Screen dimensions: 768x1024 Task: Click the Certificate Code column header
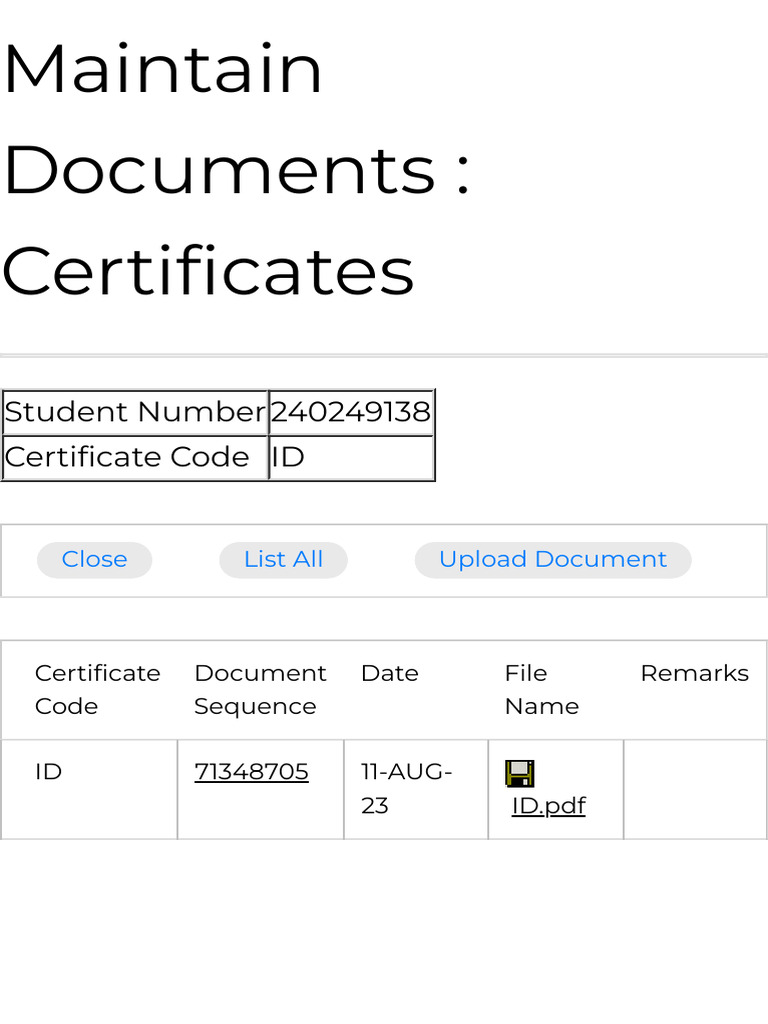(98, 690)
